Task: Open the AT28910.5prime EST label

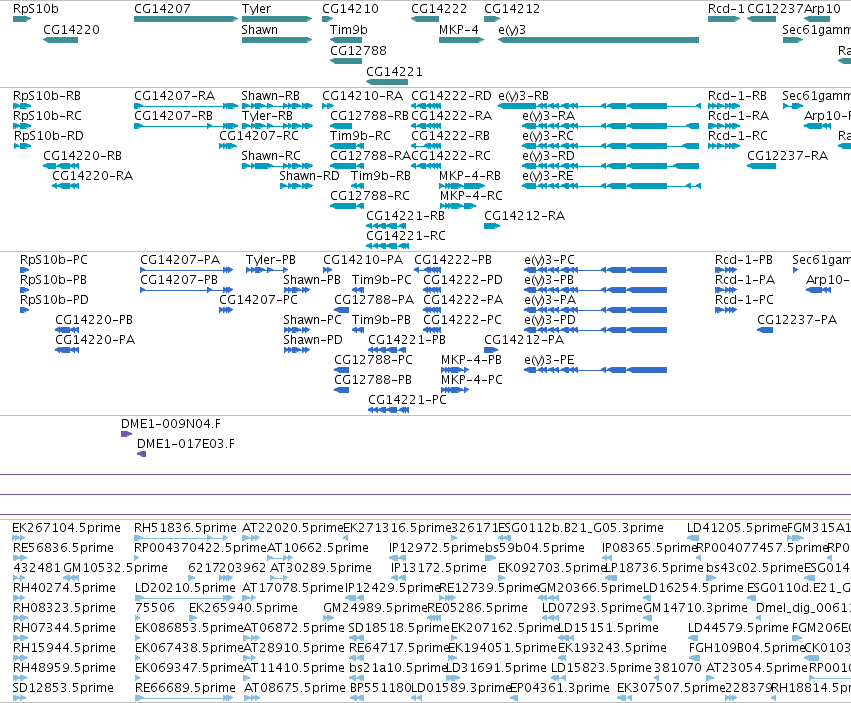Action: click(x=294, y=648)
